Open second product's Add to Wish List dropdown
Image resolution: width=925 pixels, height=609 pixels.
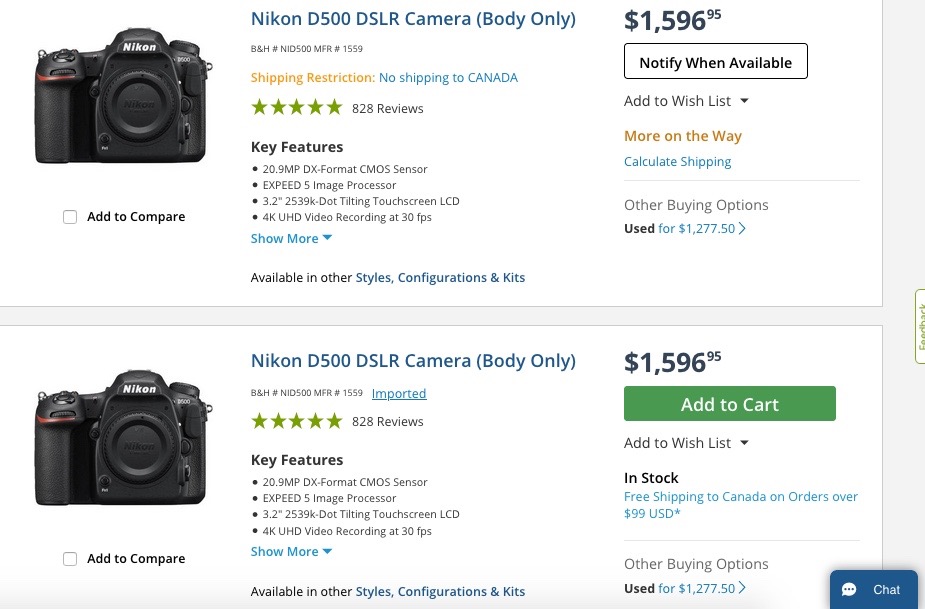click(x=686, y=443)
